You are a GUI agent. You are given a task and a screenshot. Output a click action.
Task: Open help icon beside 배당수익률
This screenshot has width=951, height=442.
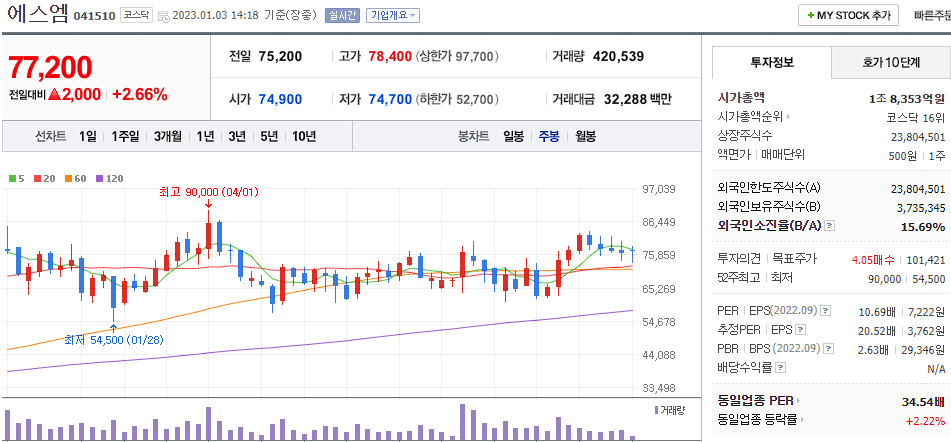pyautogui.click(x=781, y=367)
